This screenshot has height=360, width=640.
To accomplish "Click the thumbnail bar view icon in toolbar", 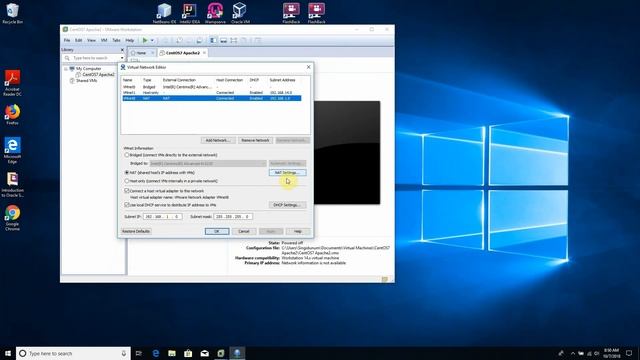I will [223, 40].
